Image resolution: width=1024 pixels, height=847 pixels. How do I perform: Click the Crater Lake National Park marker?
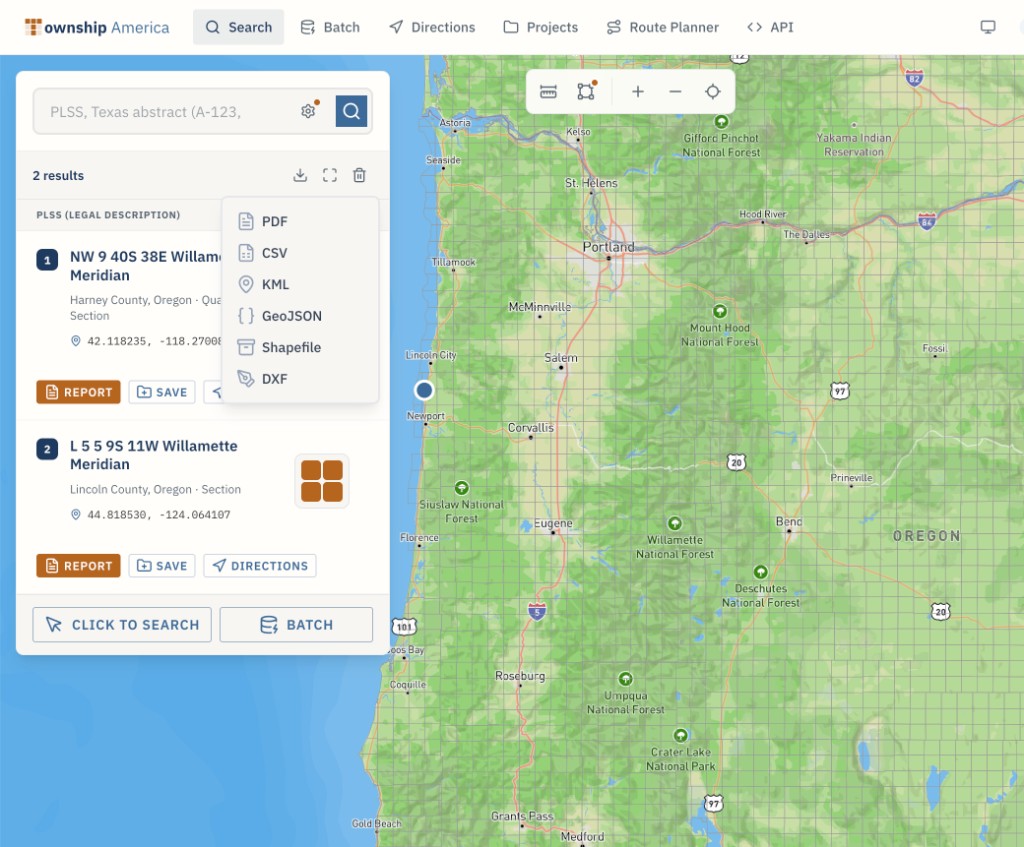click(680, 735)
